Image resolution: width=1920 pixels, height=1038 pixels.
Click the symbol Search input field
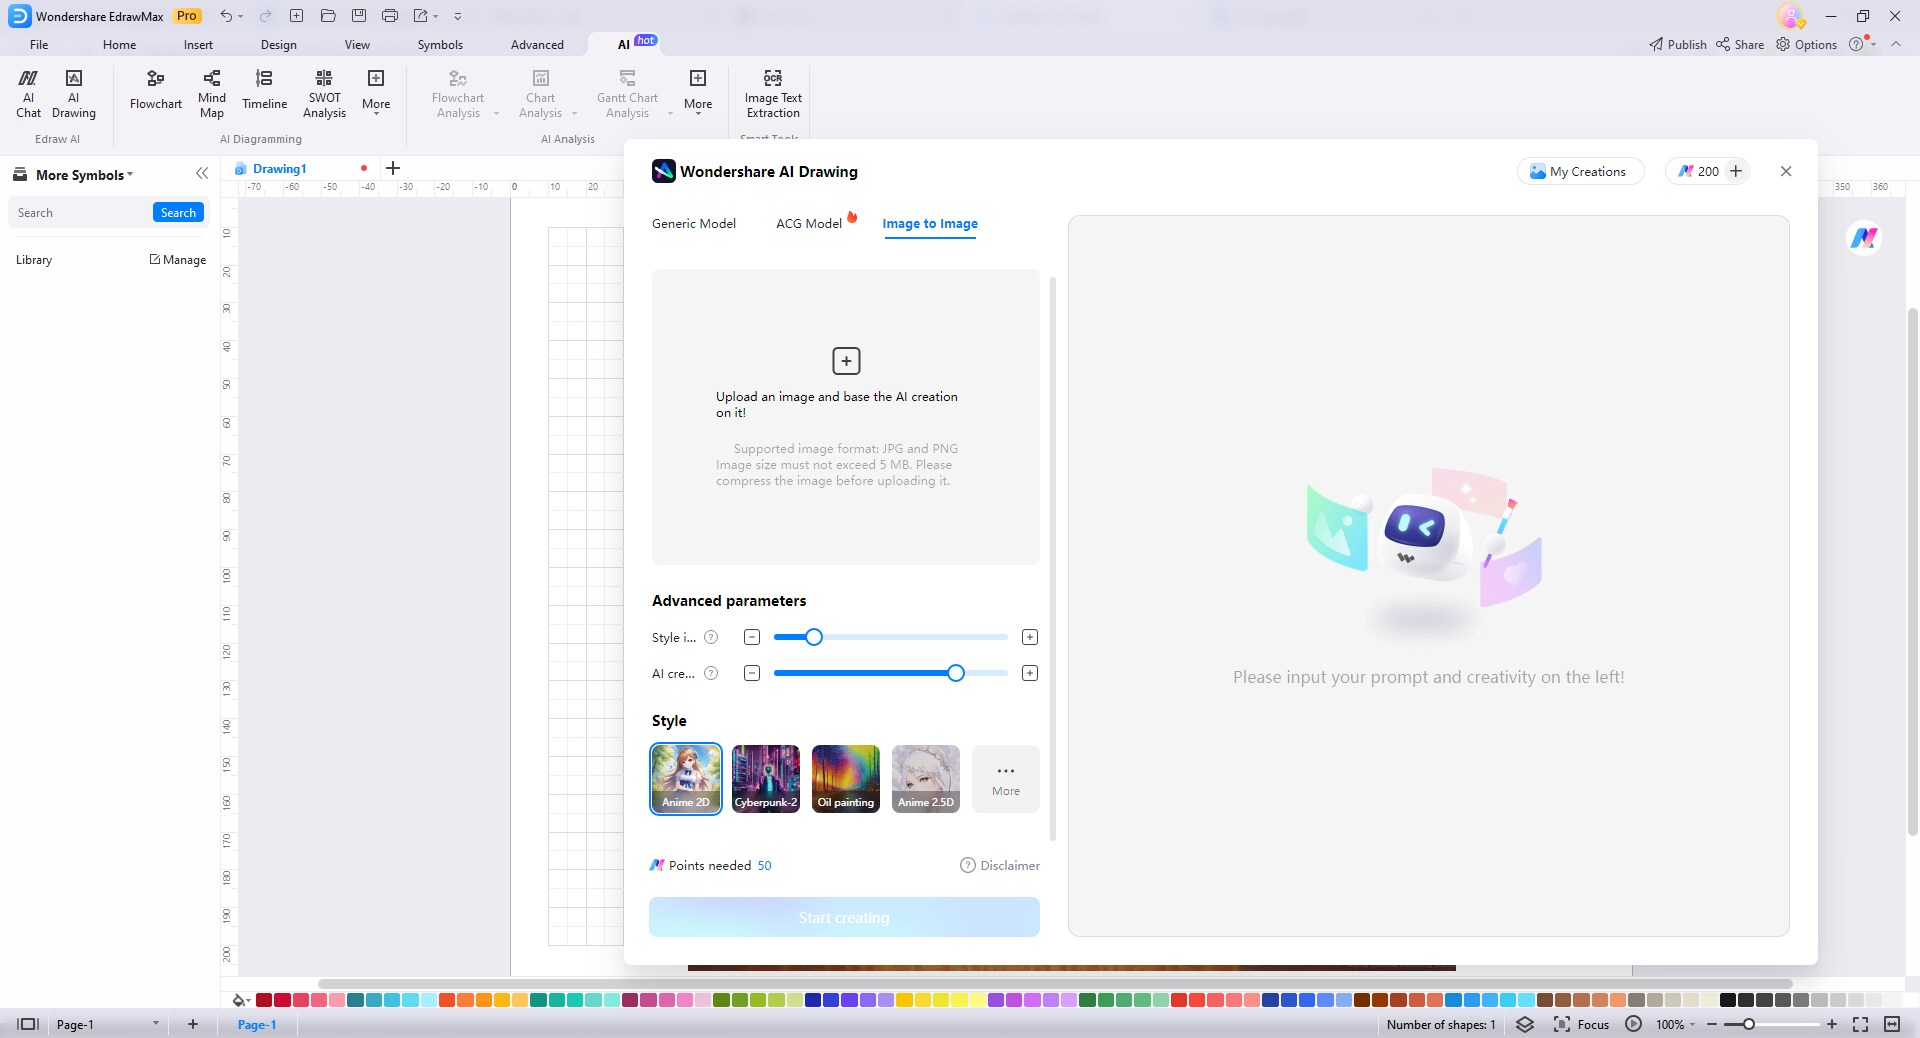point(80,212)
